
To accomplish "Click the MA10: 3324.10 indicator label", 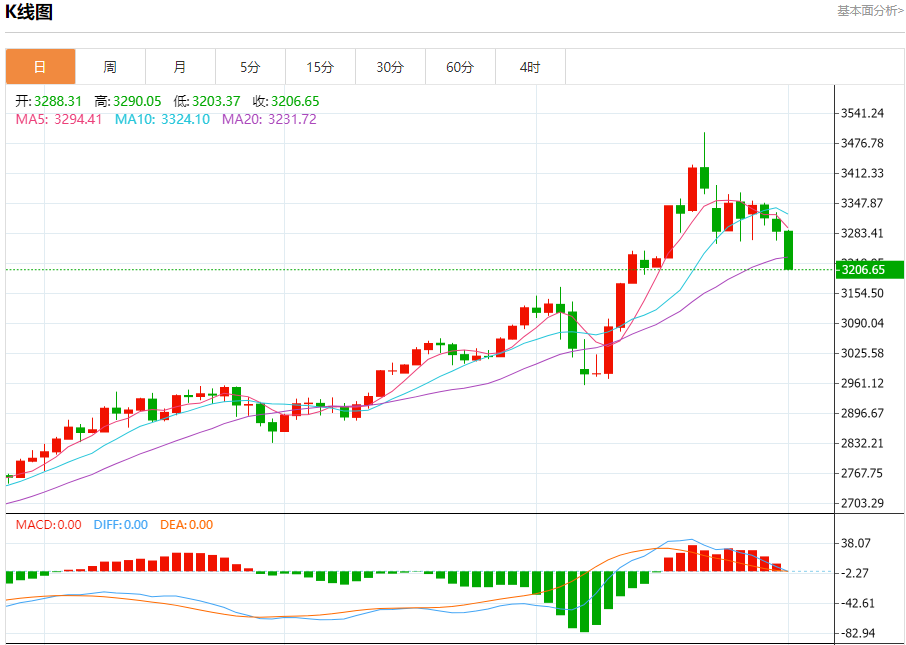I will pos(162,119).
